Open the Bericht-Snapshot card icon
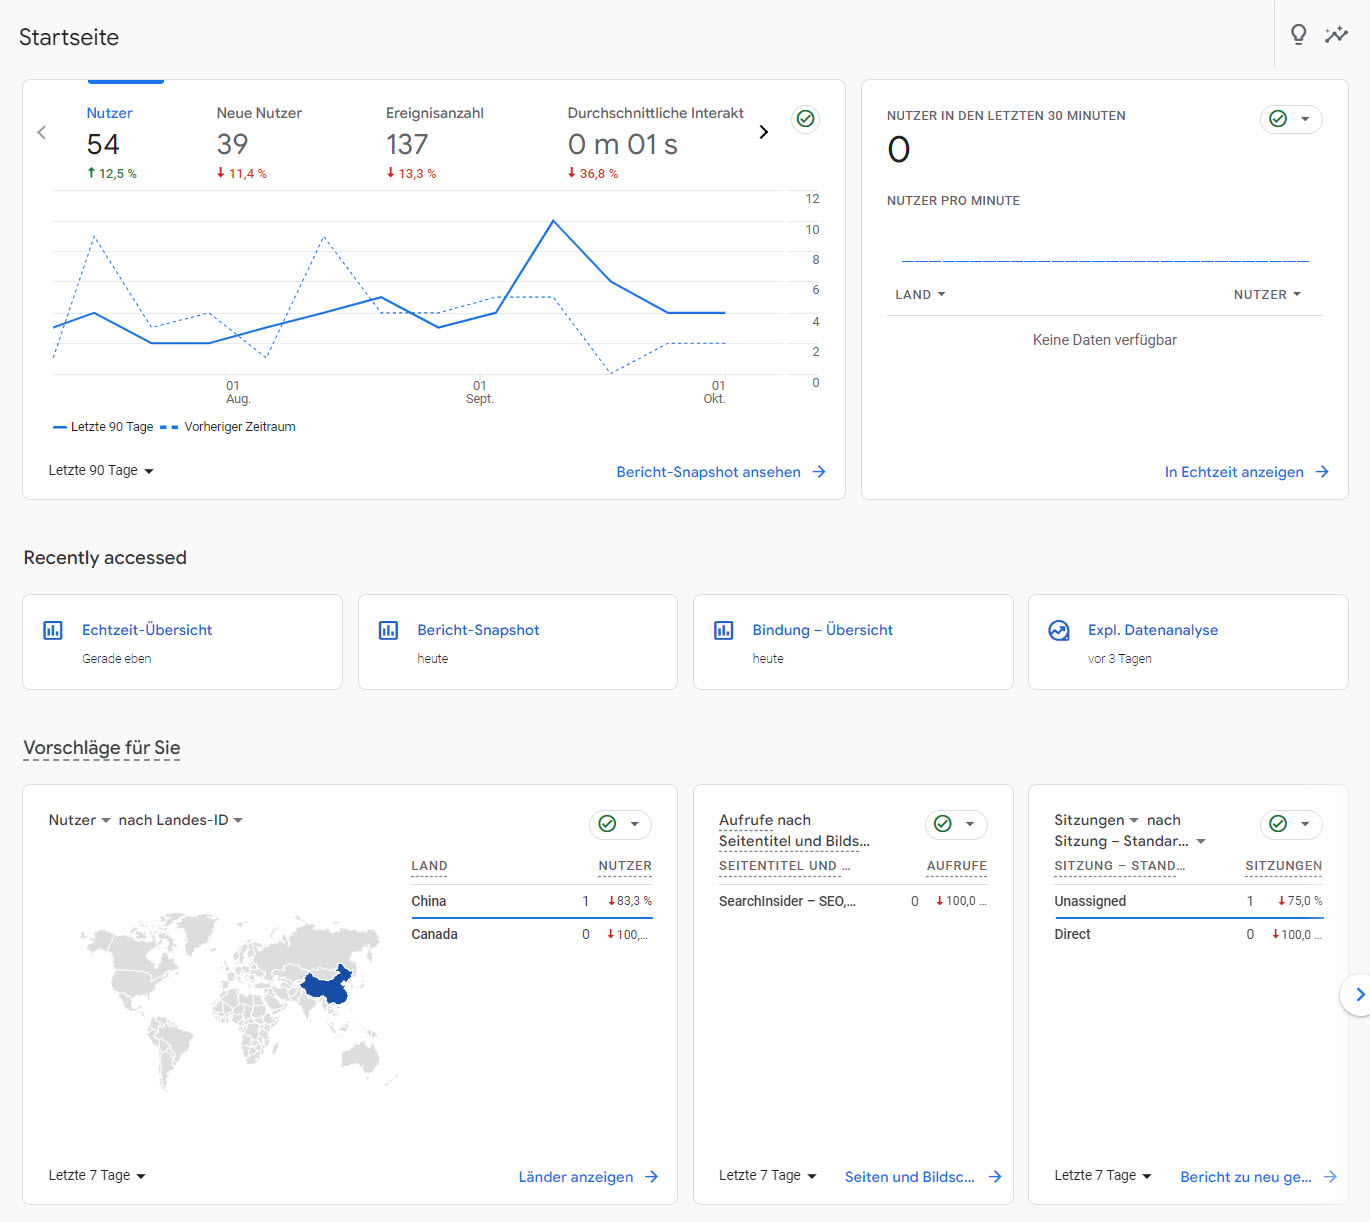The height and width of the screenshot is (1222, 1370). [x=388, y=630]
